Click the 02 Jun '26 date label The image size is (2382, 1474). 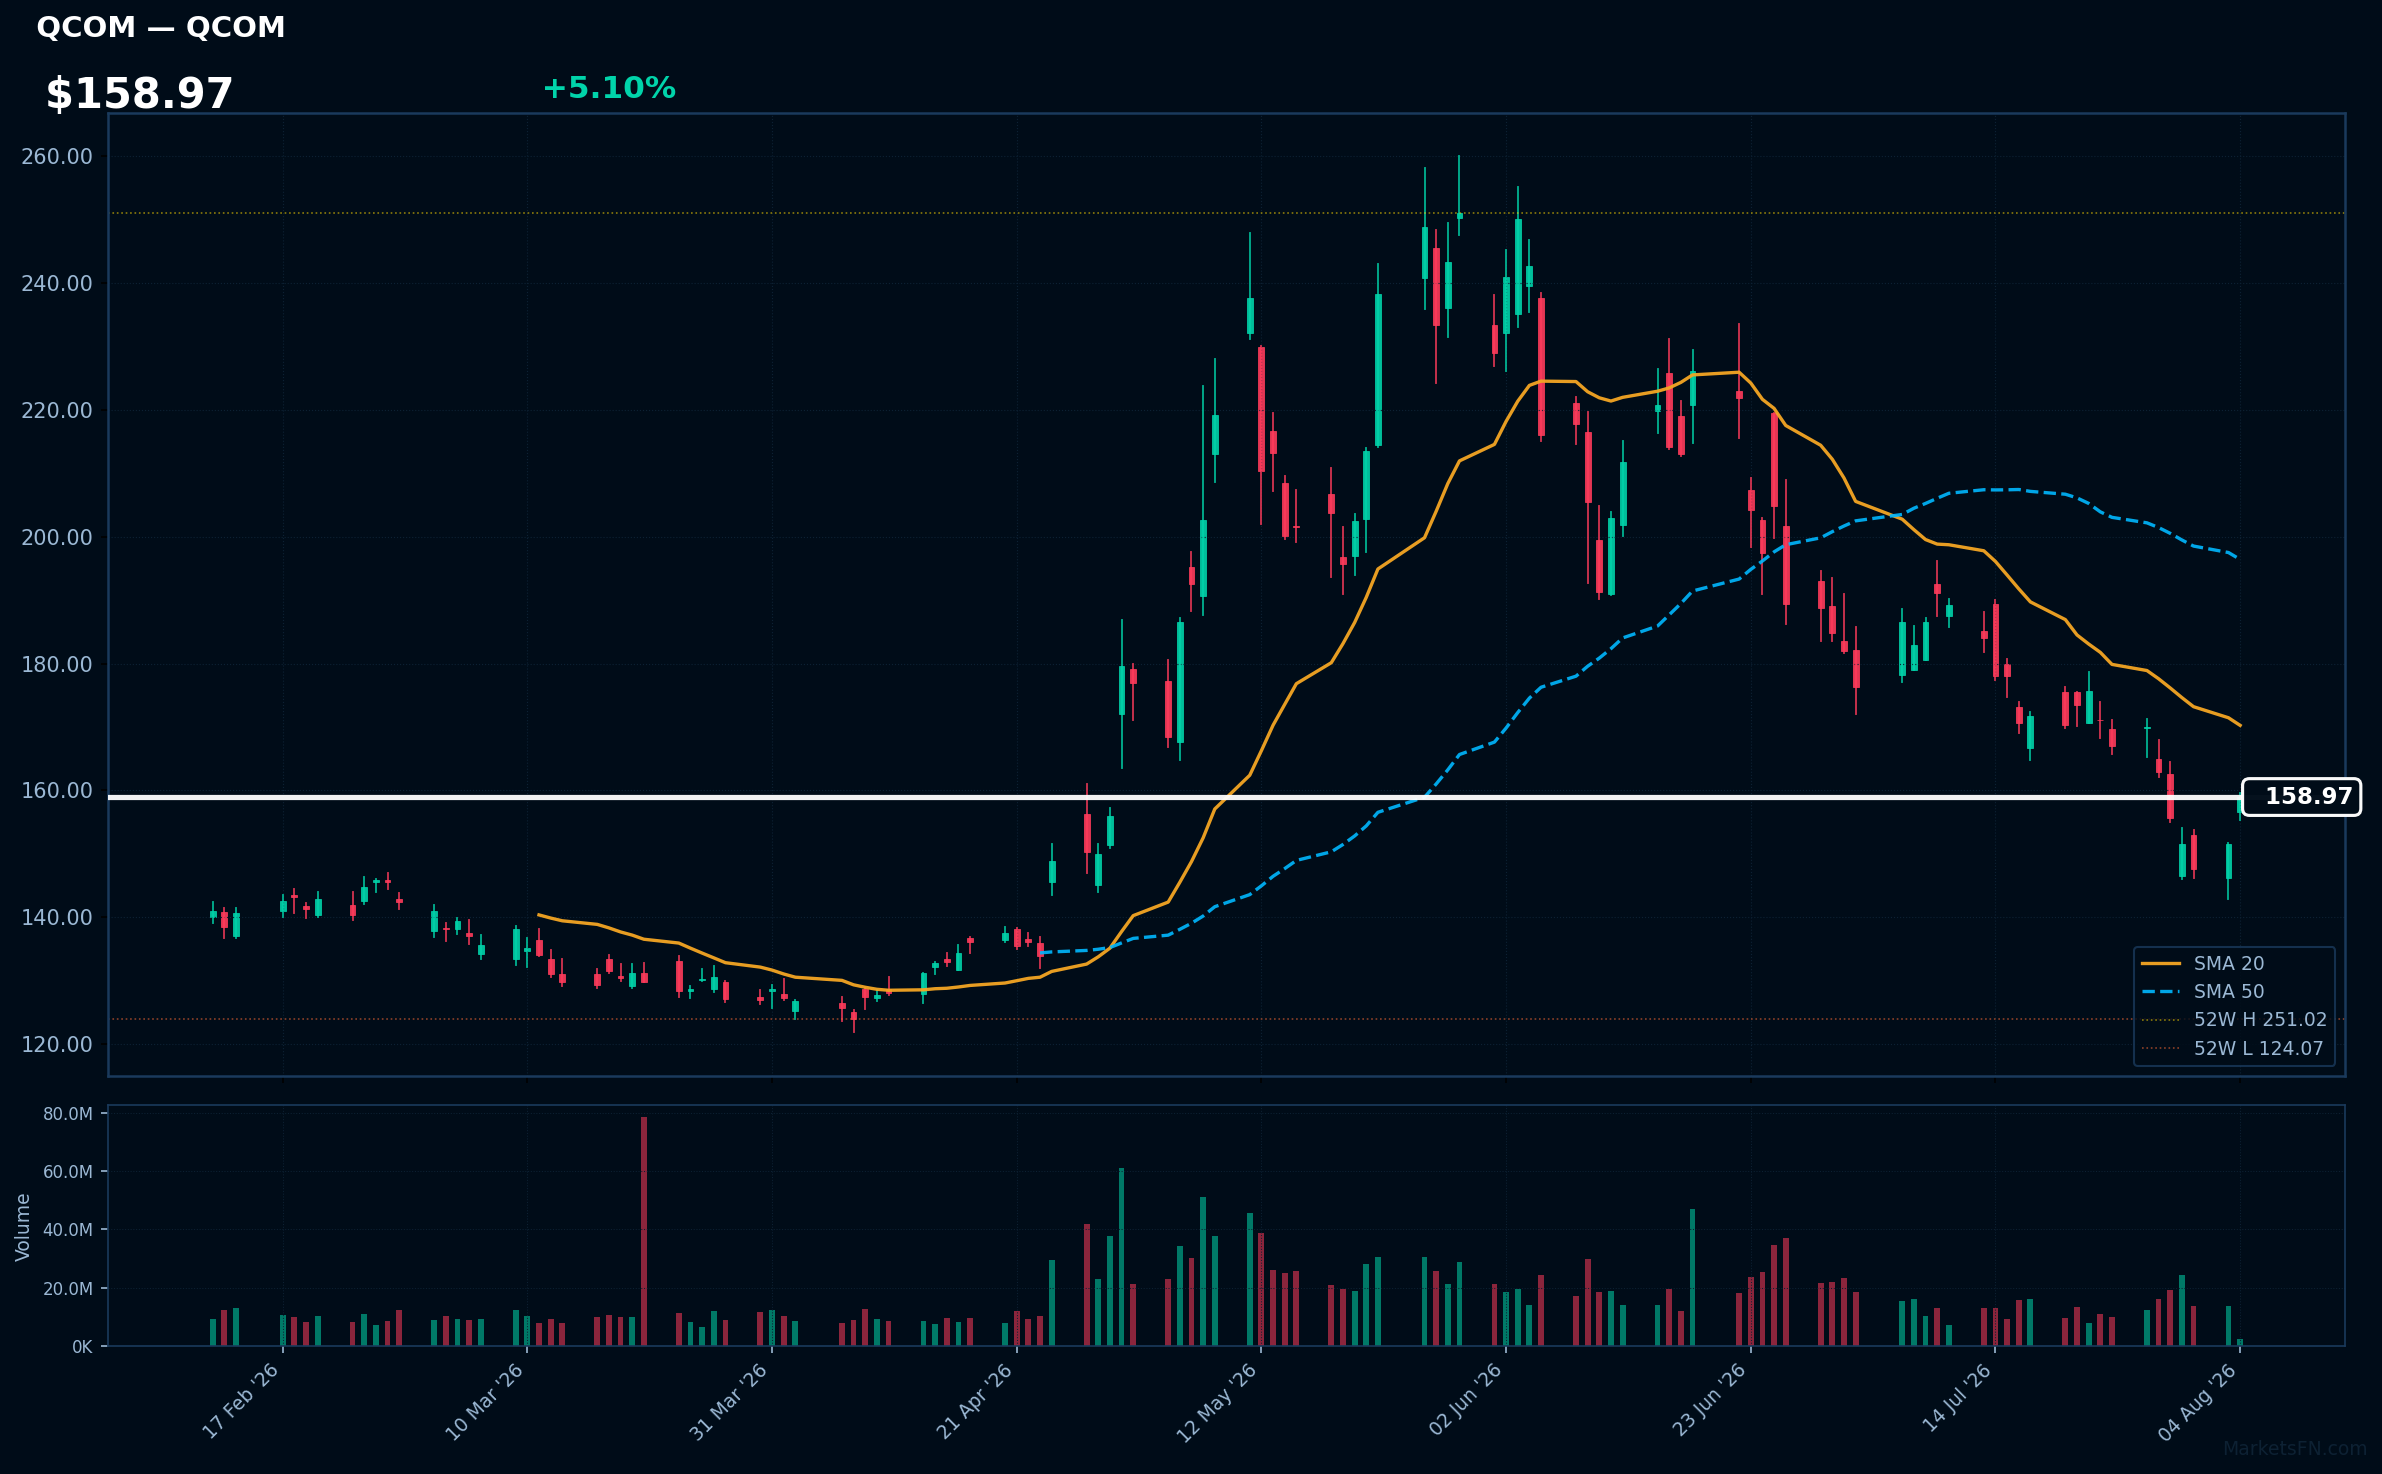coord(1465,1400)
